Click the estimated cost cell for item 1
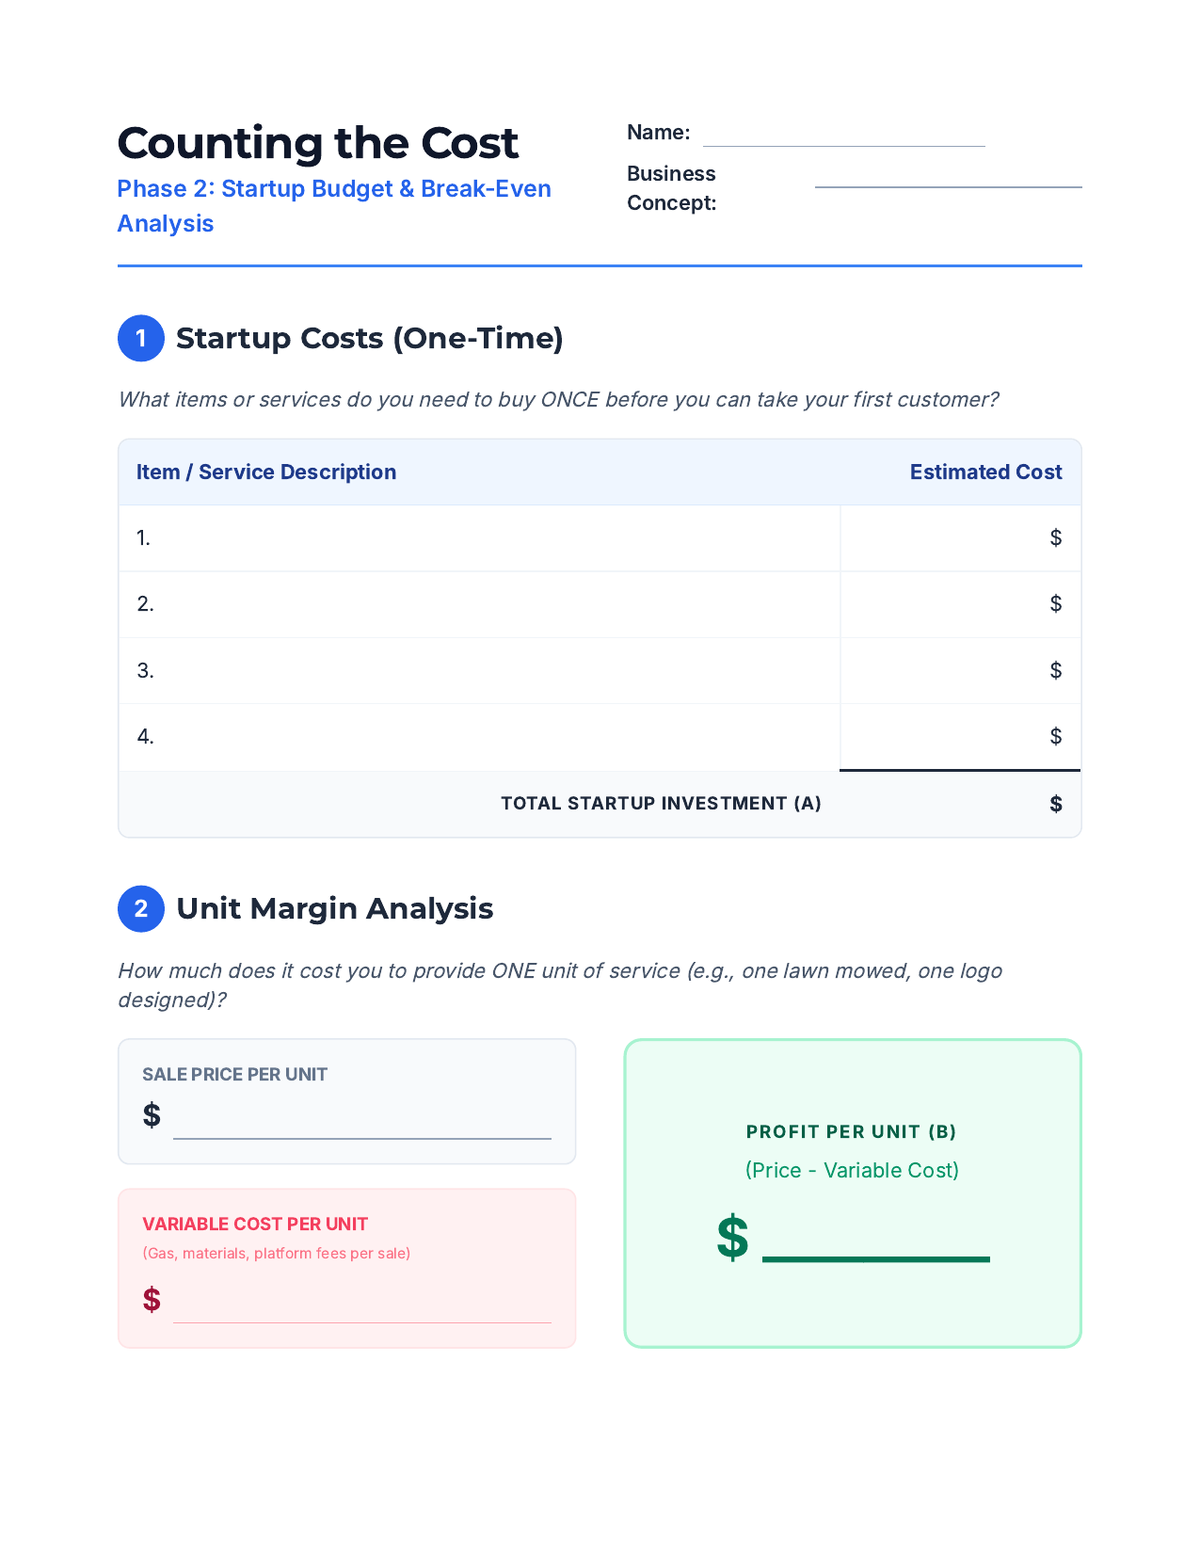1200x1553 pixels. (x=960, y=538)
